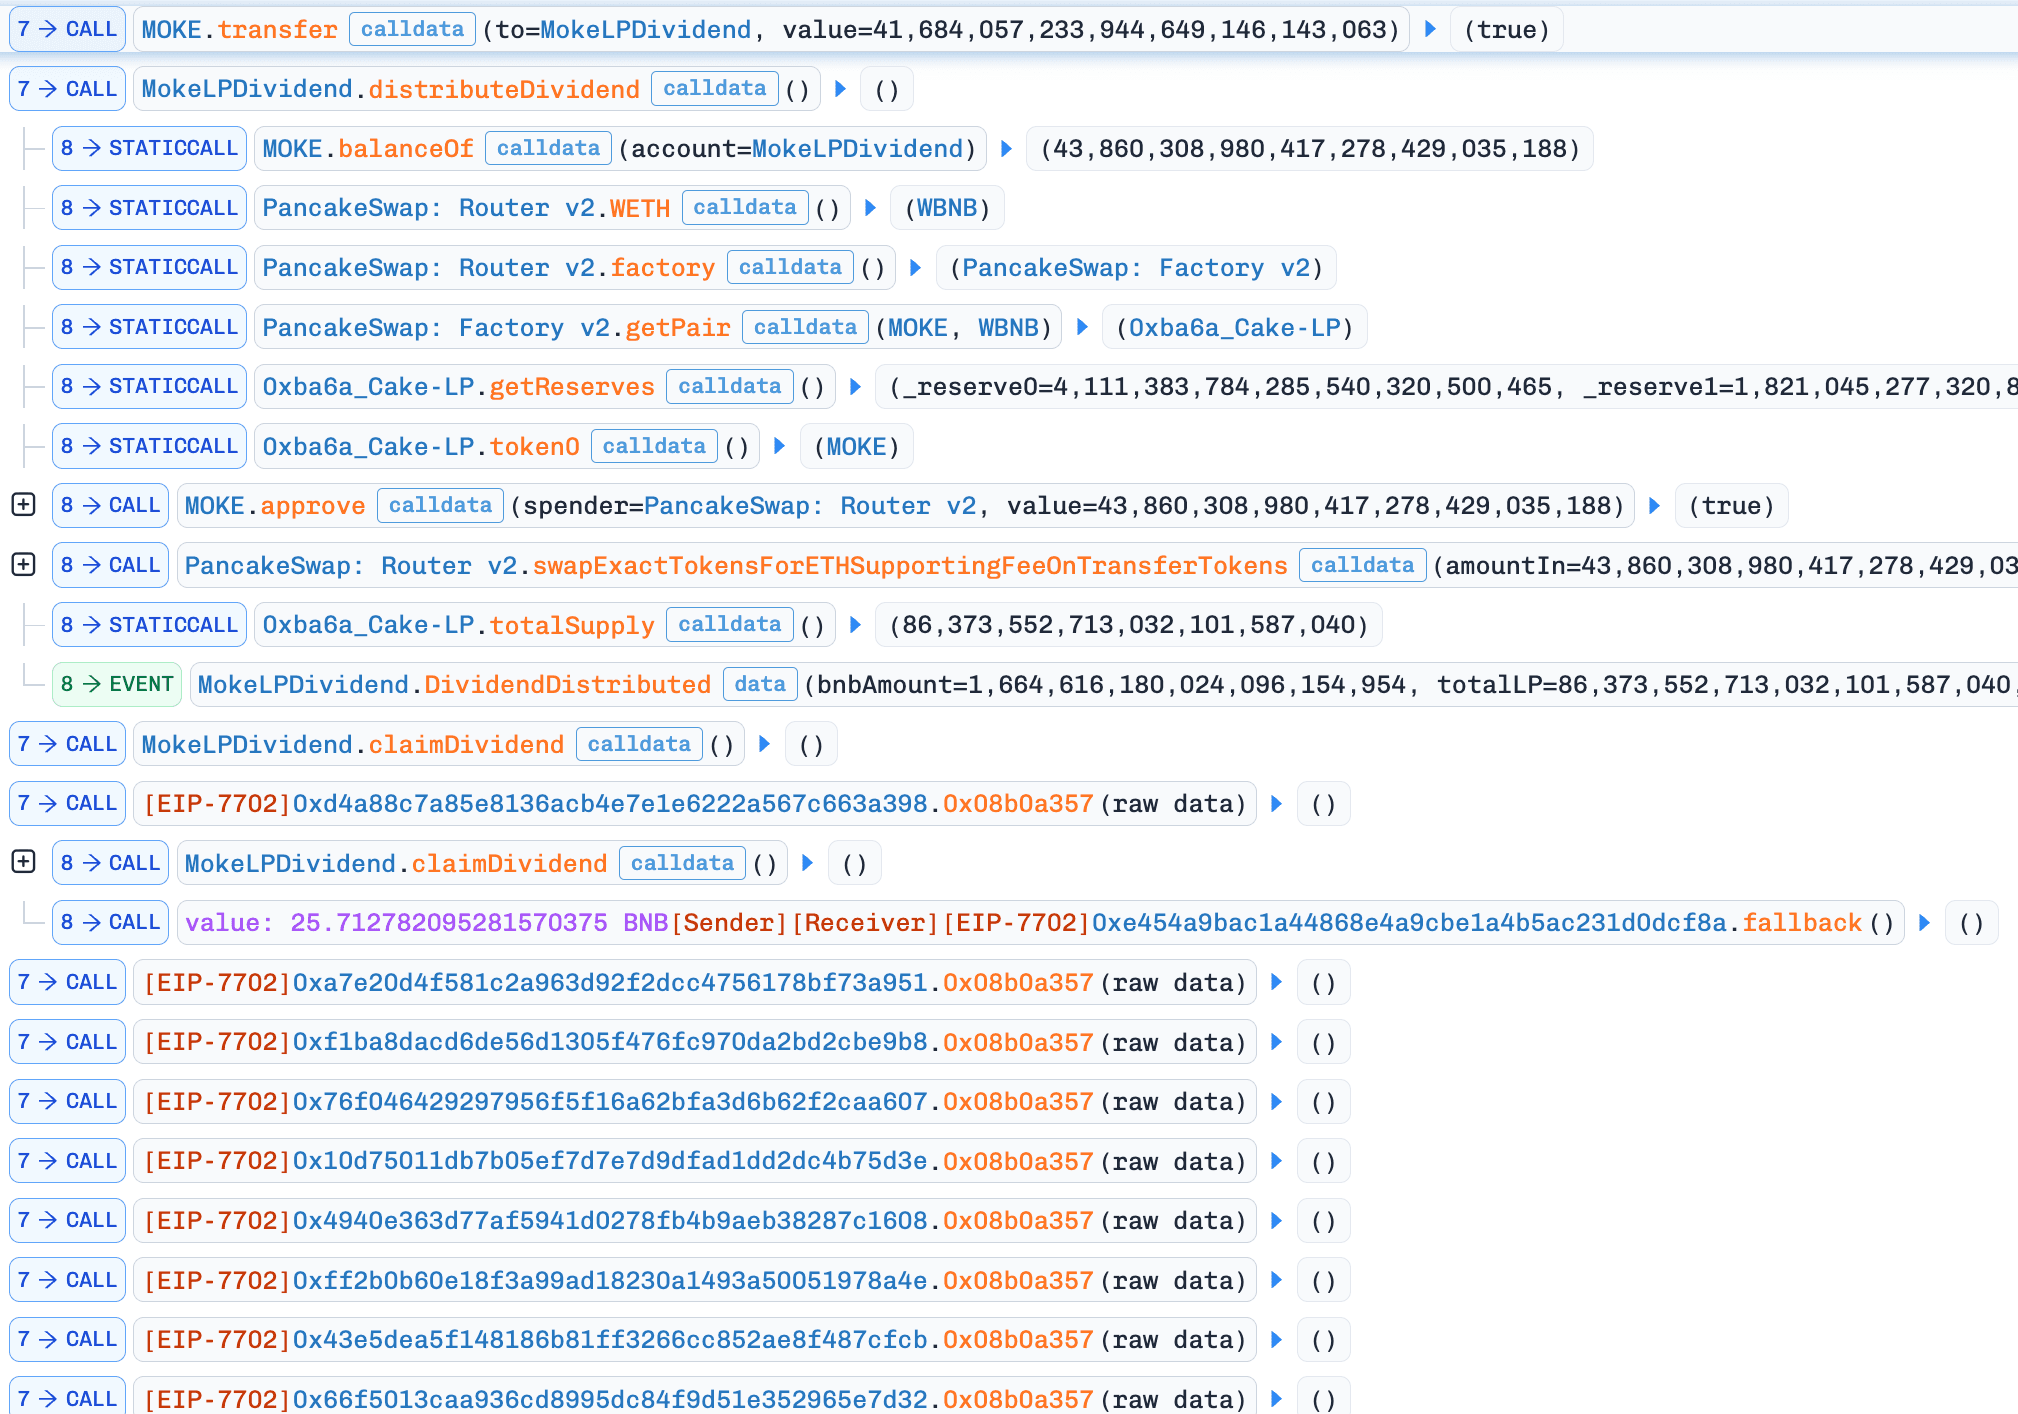The image size is (2018, 1414).
Task: Show calldata for swapExactTokensForETHSupportingFeeOnTransferTokens
Action: click(x=1362, y=565)
